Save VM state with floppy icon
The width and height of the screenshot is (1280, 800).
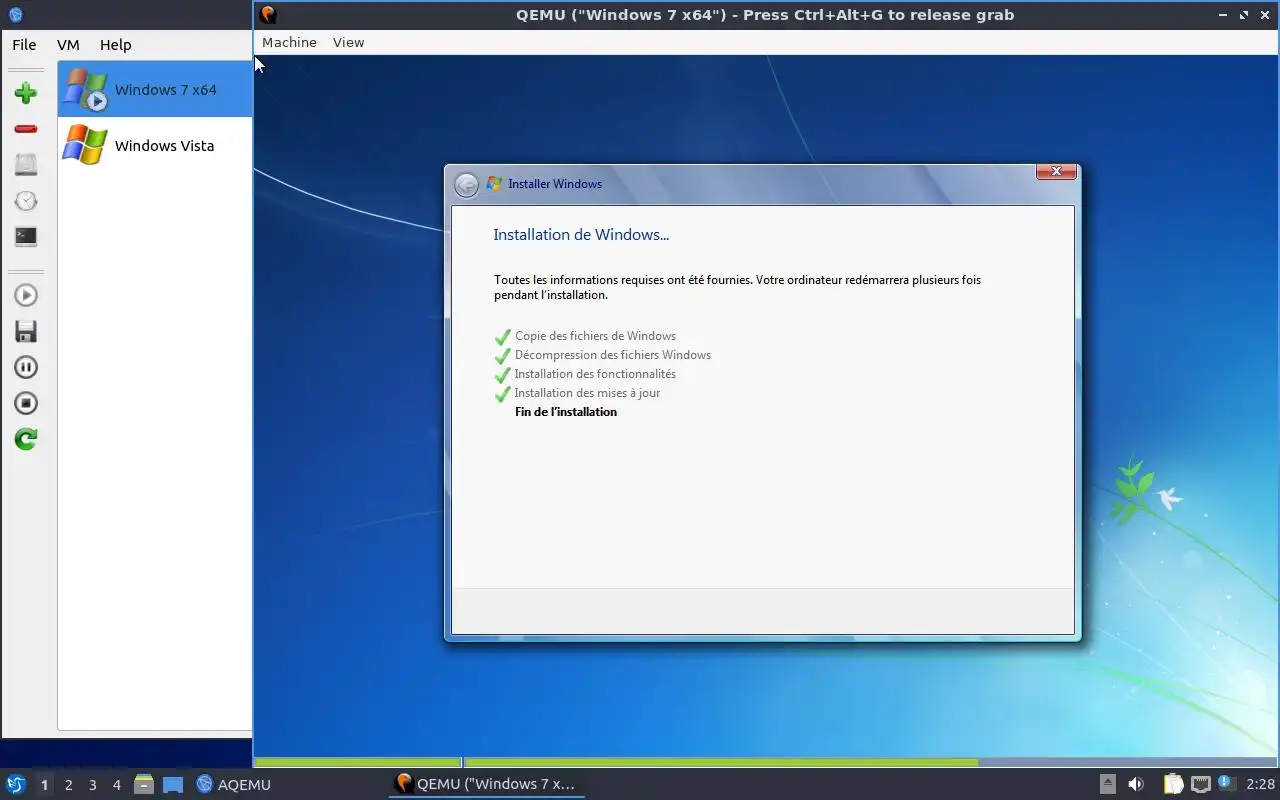[x=26, y=331]
